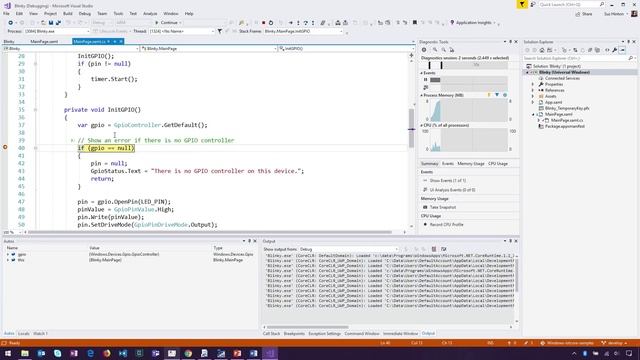Click Take Snapshot link

[x=442, y=207]
